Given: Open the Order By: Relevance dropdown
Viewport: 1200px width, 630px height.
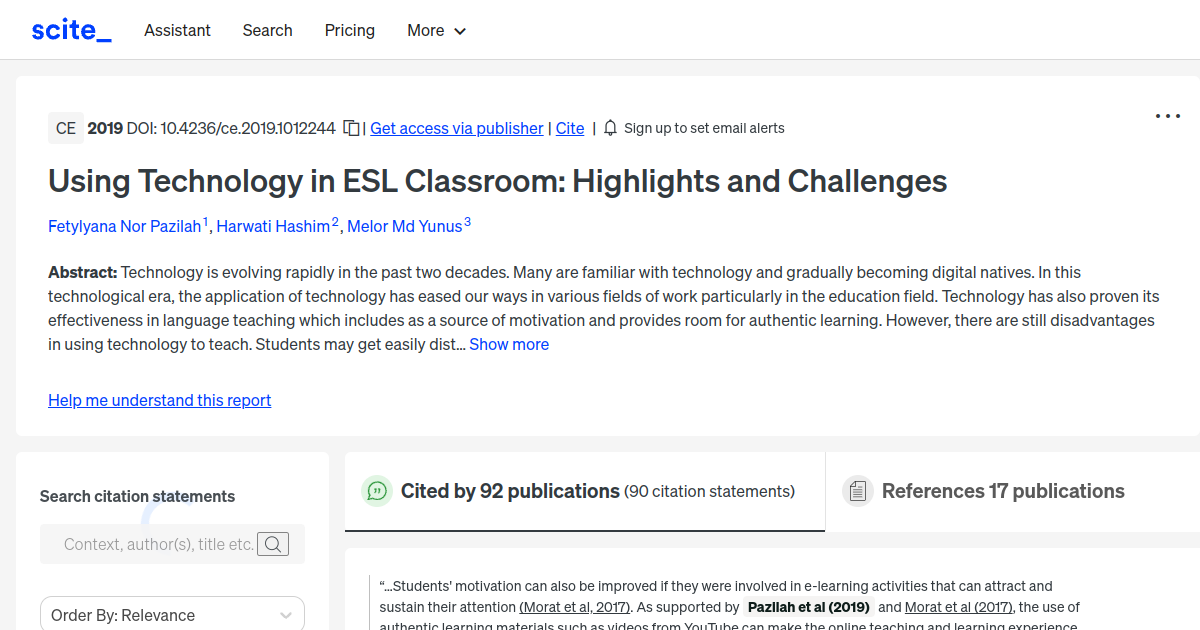Looking at the screenshot, I should coord(172,614).
